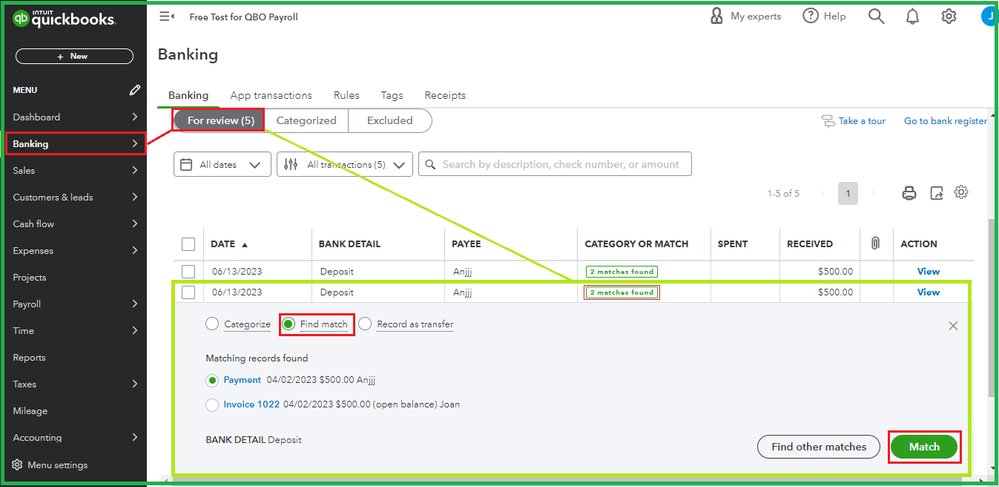Close the expanded transaction panel
Screen dimensions: 999x487
pos(953,326)
